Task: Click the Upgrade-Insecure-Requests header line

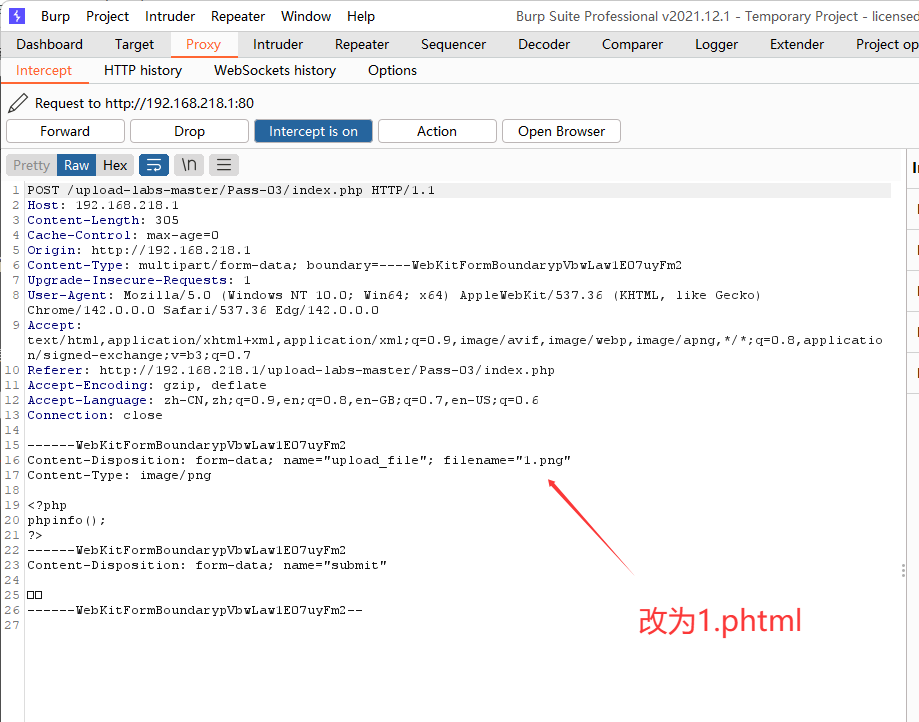Action: coord(139,280)
